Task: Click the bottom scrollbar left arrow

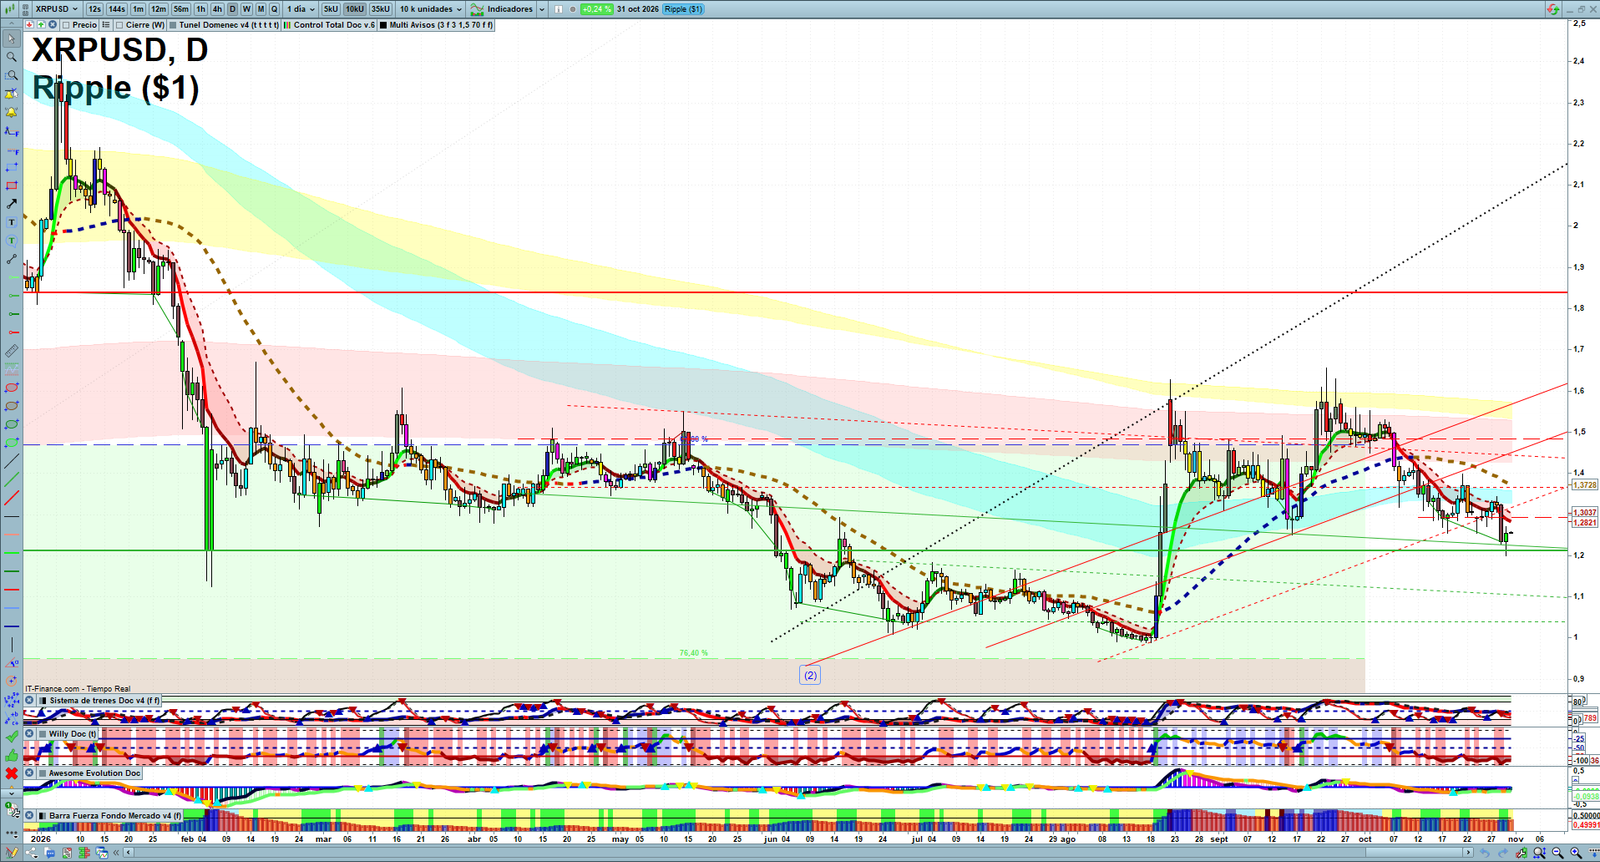Action: coord(128,852)
